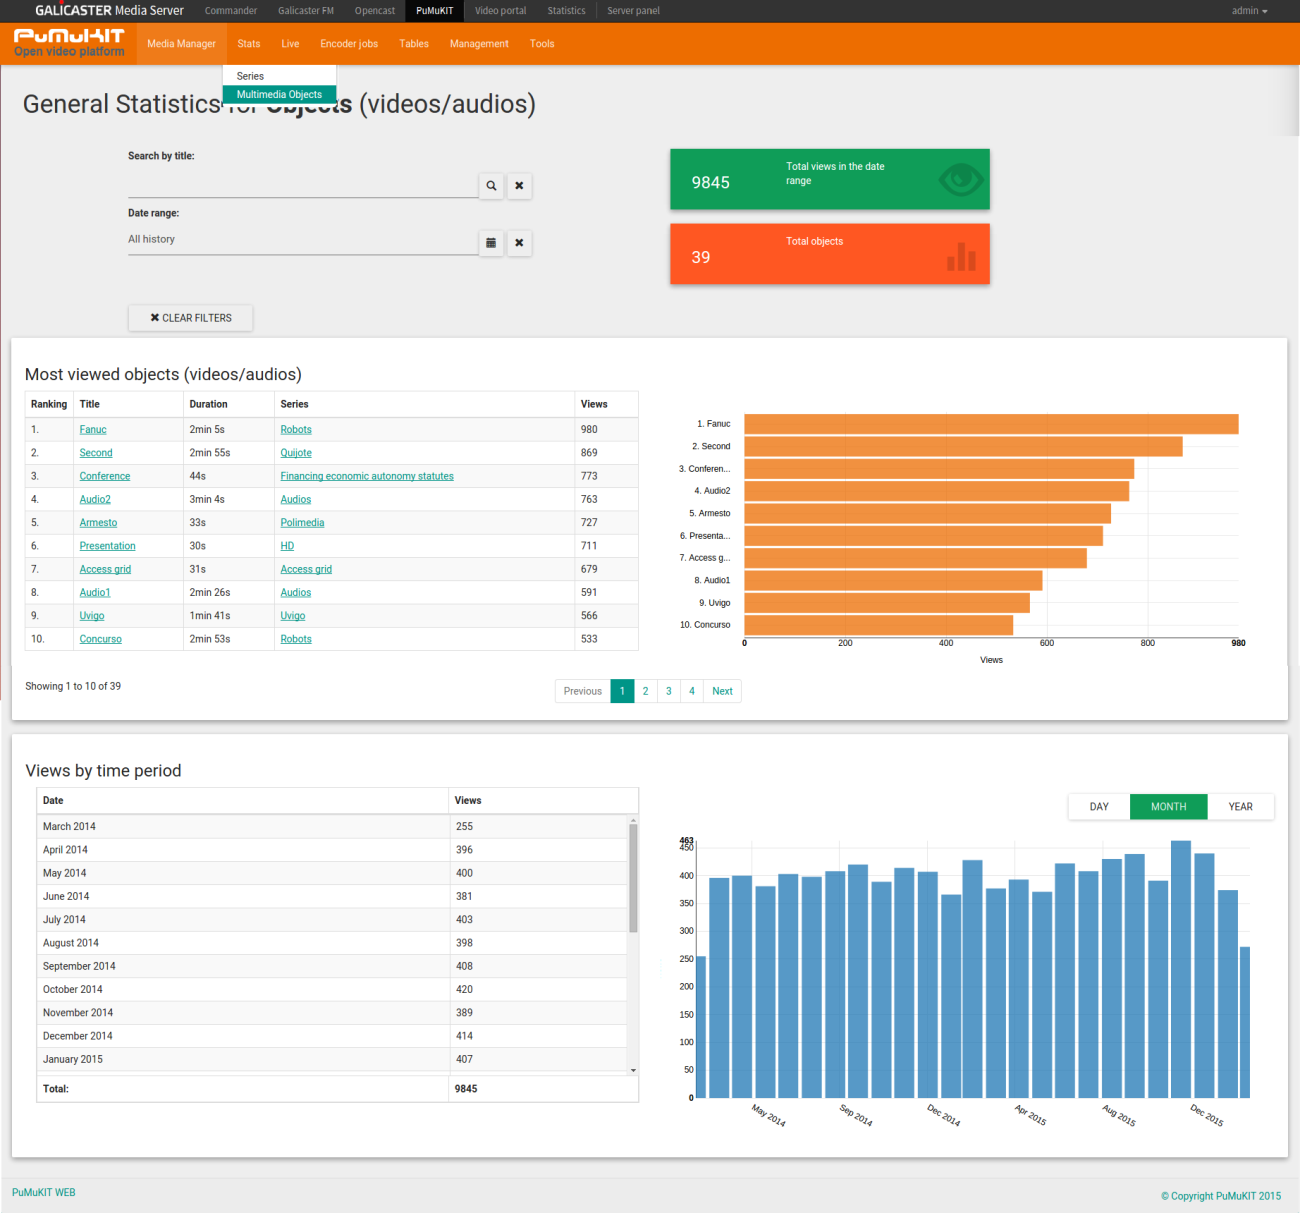Open the Fanuc video link
The image size is (1300, 1213).
click(x=93, y=430)
